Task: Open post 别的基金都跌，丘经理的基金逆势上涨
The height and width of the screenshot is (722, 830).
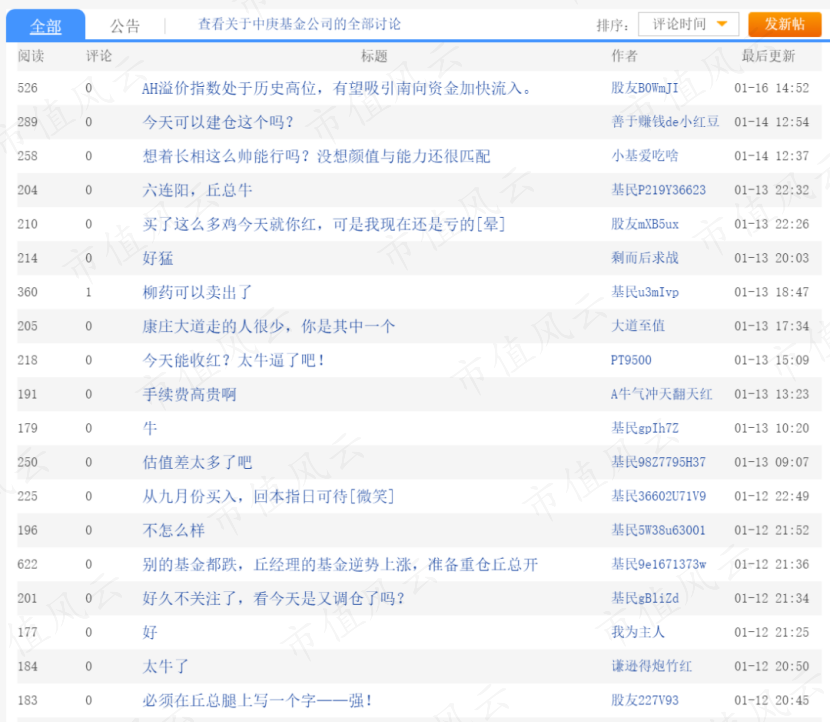Action: [x=340, y=564]
